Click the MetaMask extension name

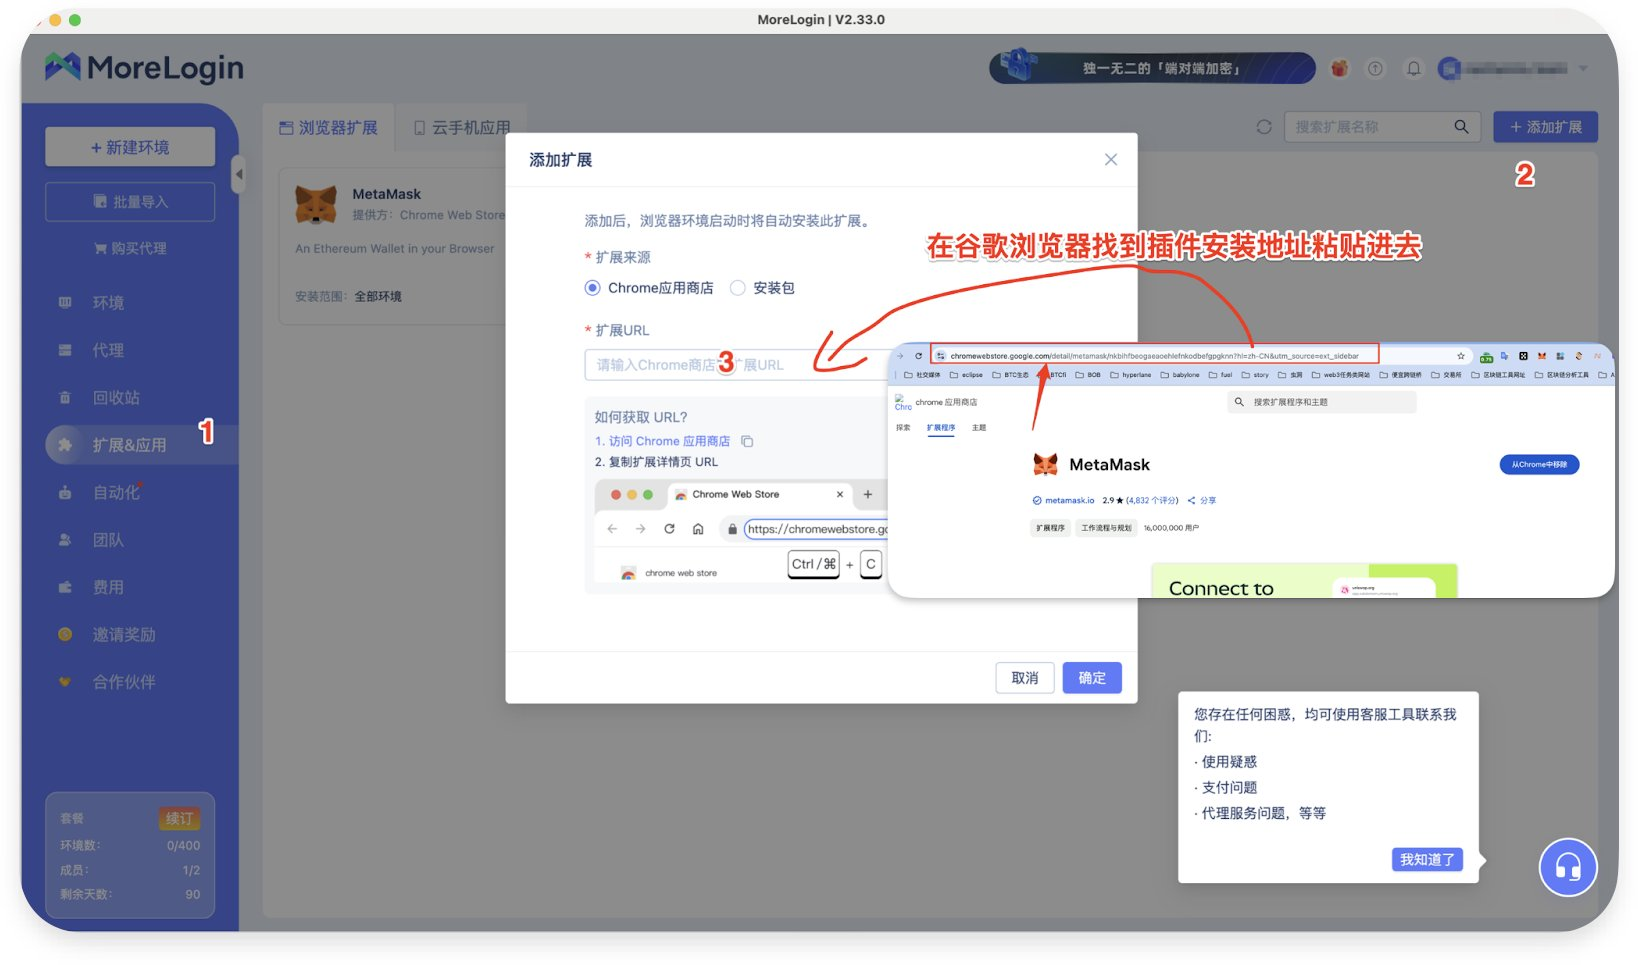pos(386,194)
